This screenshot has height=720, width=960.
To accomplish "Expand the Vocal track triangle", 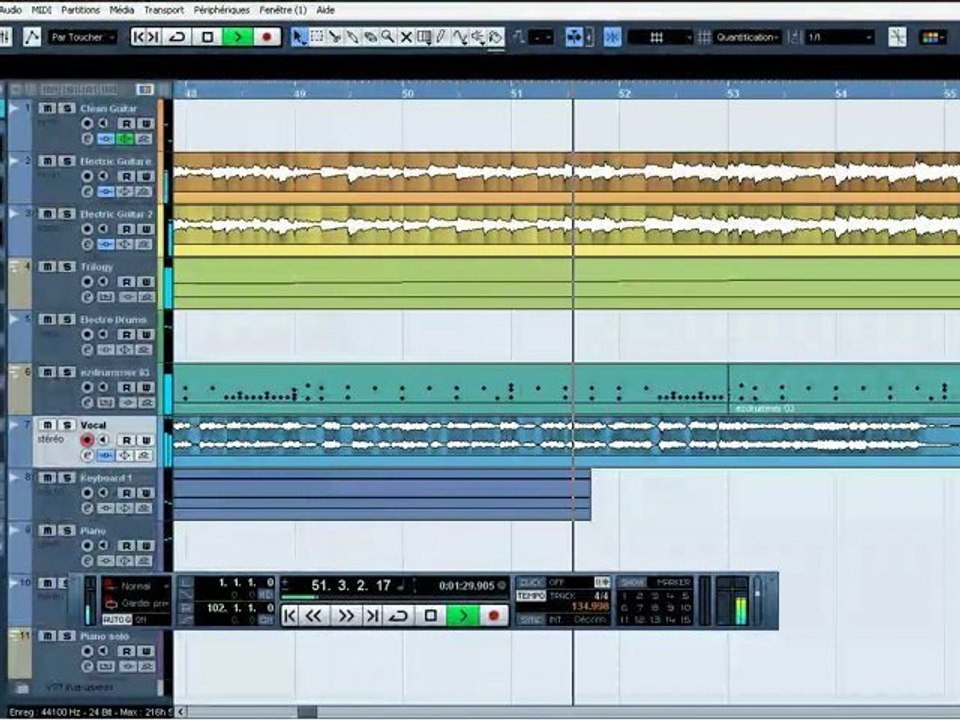I will pos(13,425).
